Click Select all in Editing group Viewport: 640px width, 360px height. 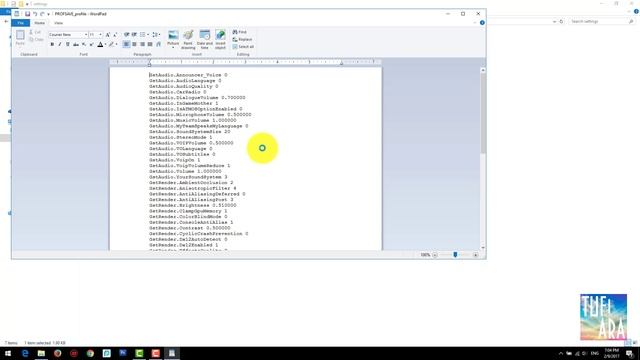point(243,47)
